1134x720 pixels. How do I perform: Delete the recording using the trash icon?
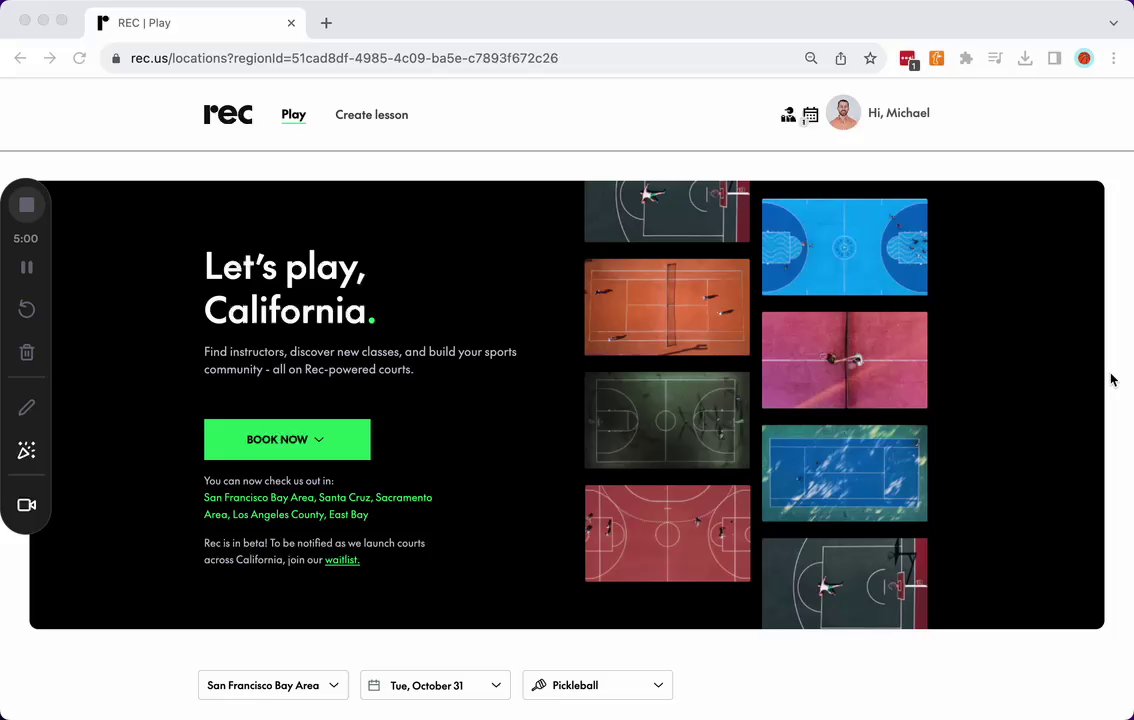coord(27,352)
